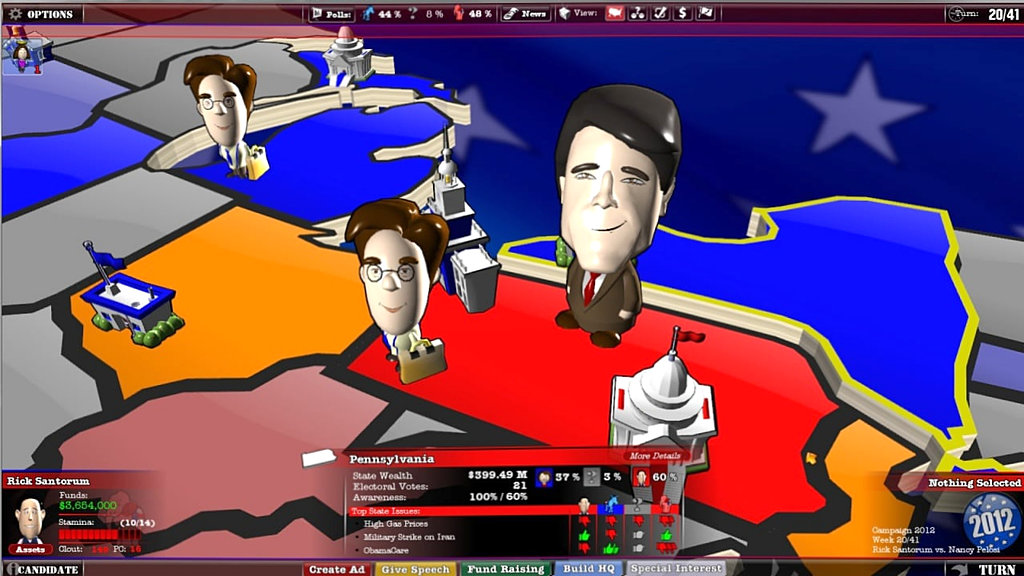Click the turn counter clock icon
The height and width of the screenshot is (576, 1024).
click(x=956, y=14)
